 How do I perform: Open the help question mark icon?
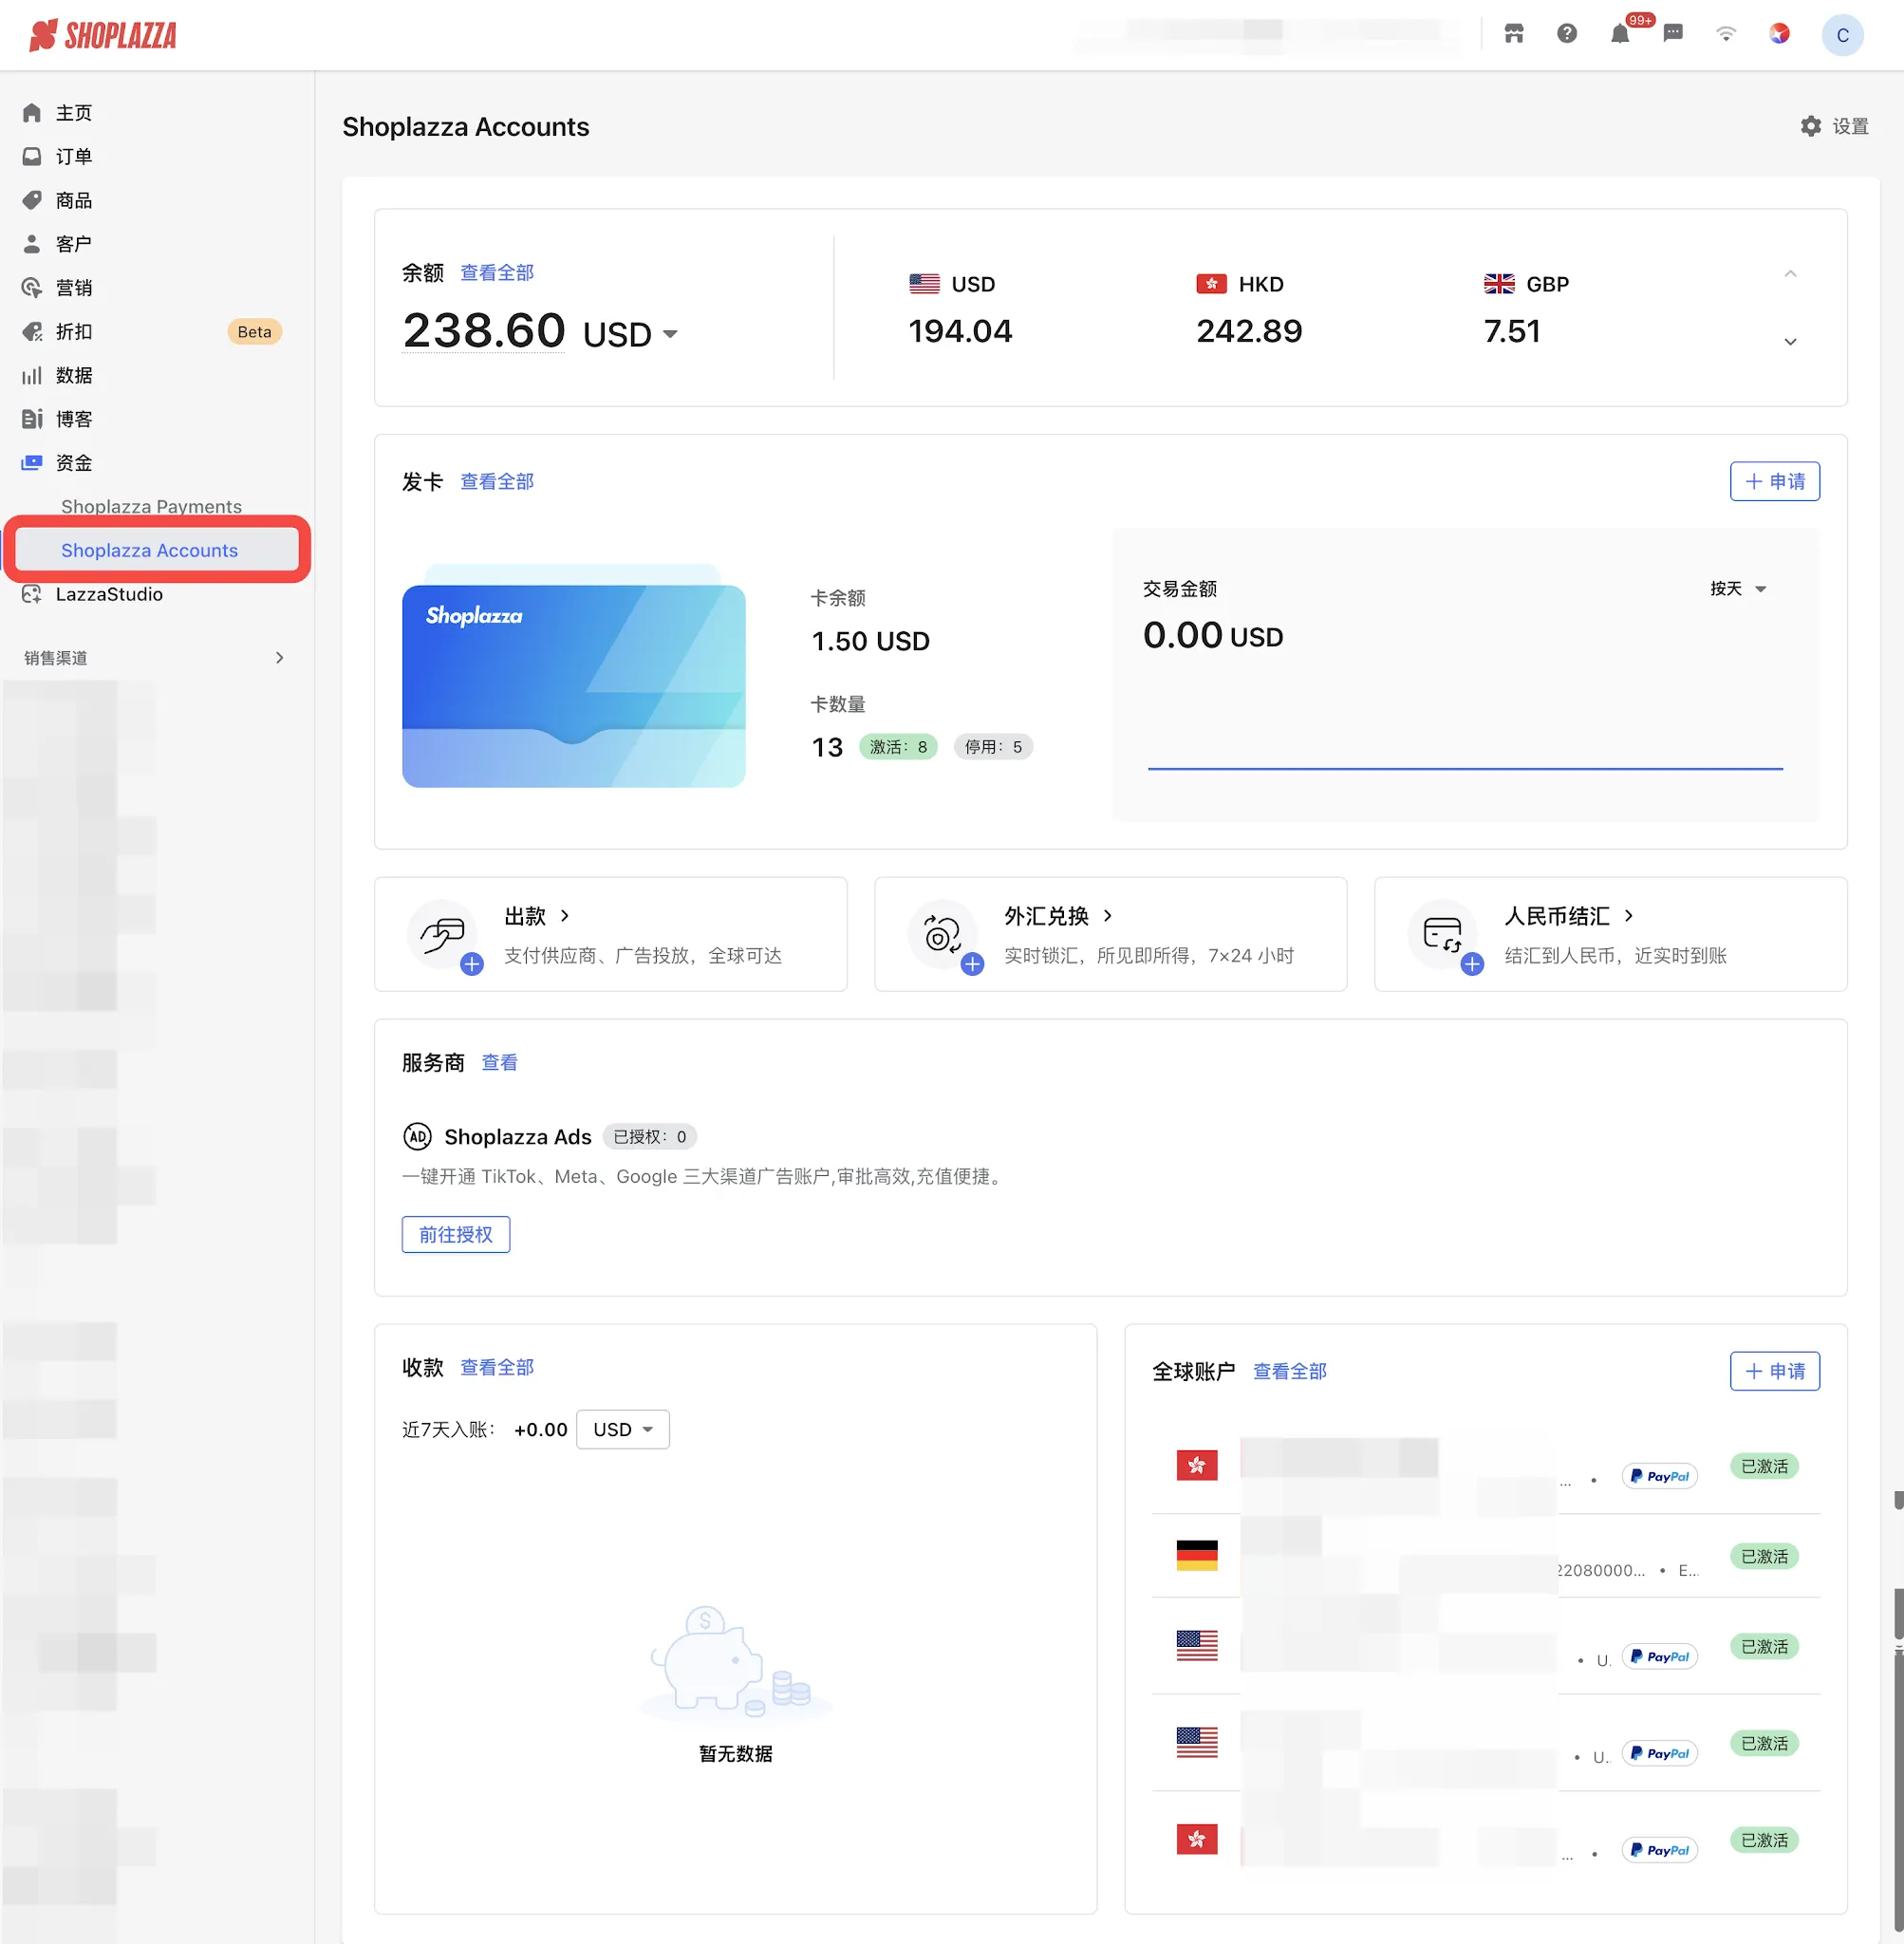(x=1567, y=34)
